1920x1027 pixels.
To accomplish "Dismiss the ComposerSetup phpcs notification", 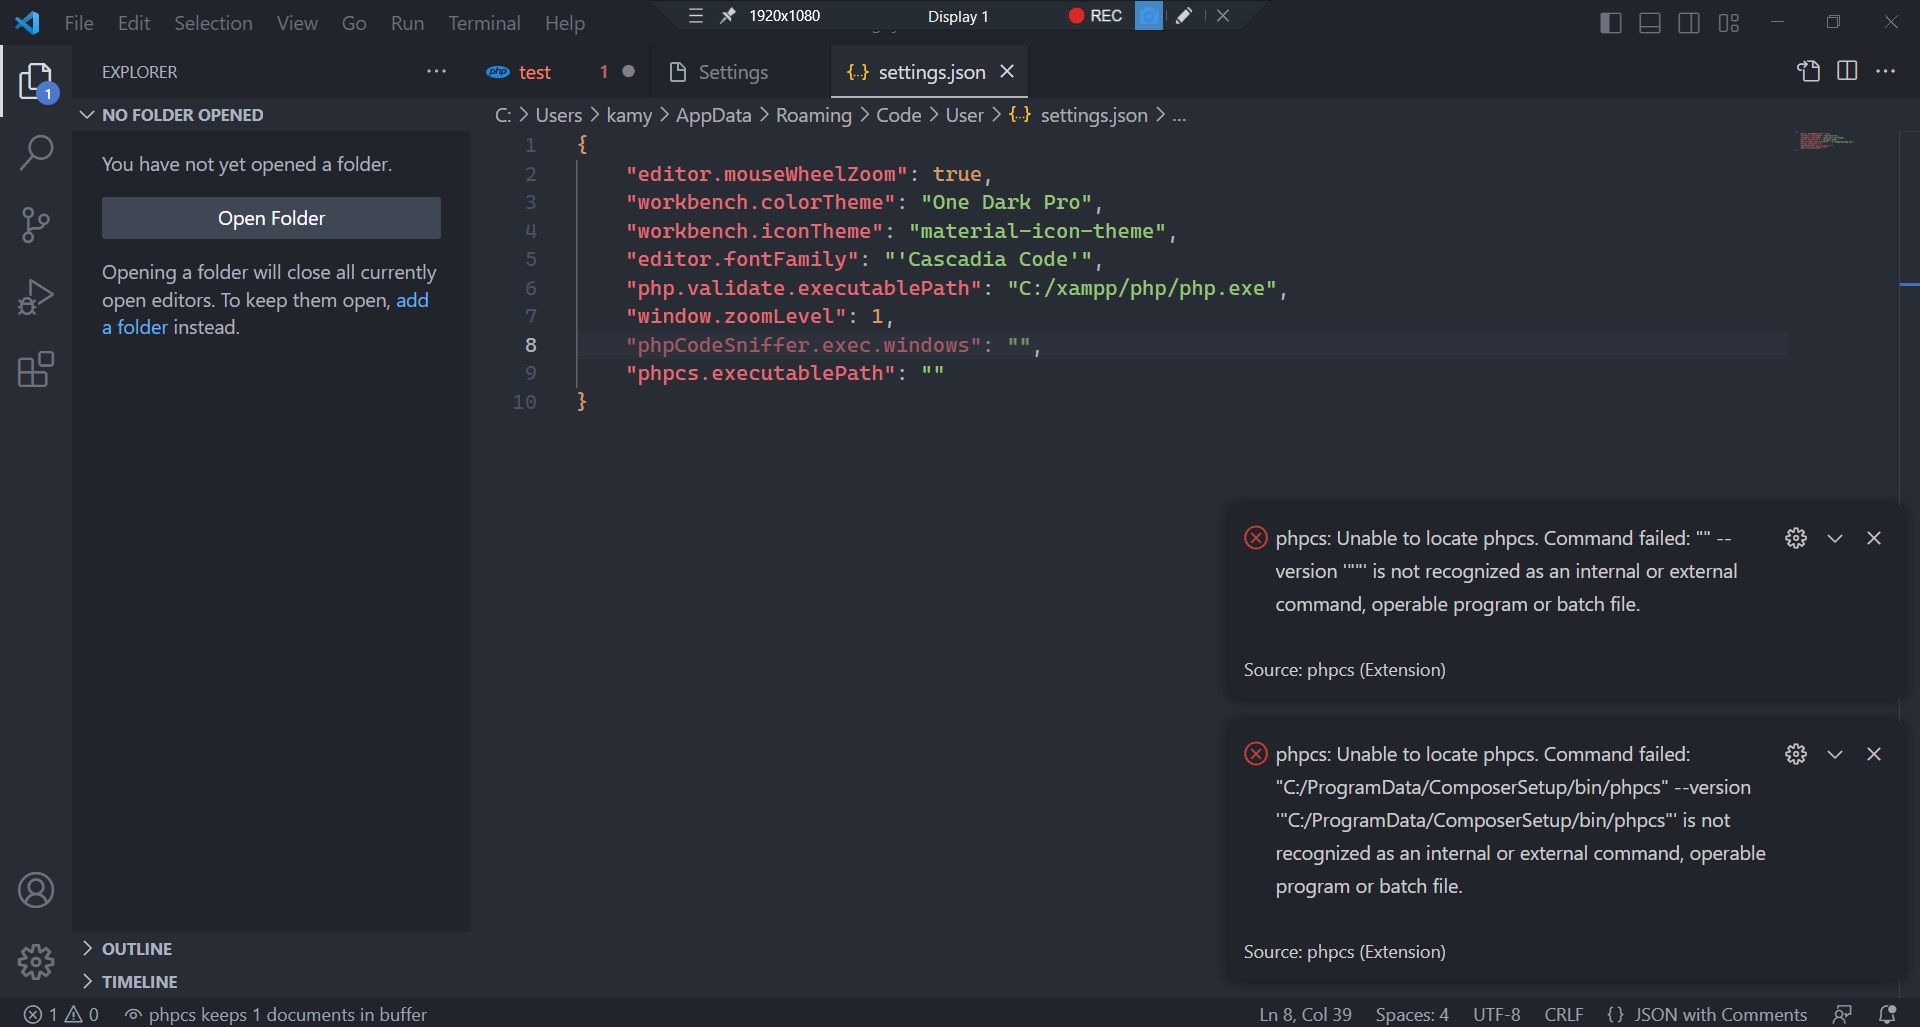I will click(x=1874, y=754).
